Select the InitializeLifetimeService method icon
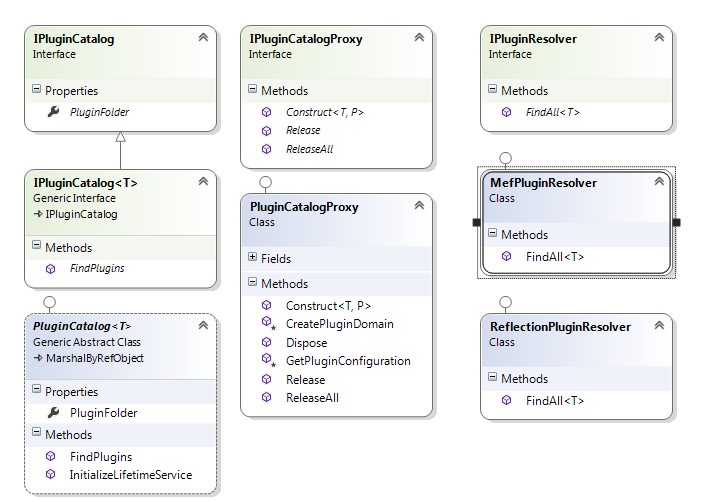Viewport: 704px width, 502px height. click(51, 474)
